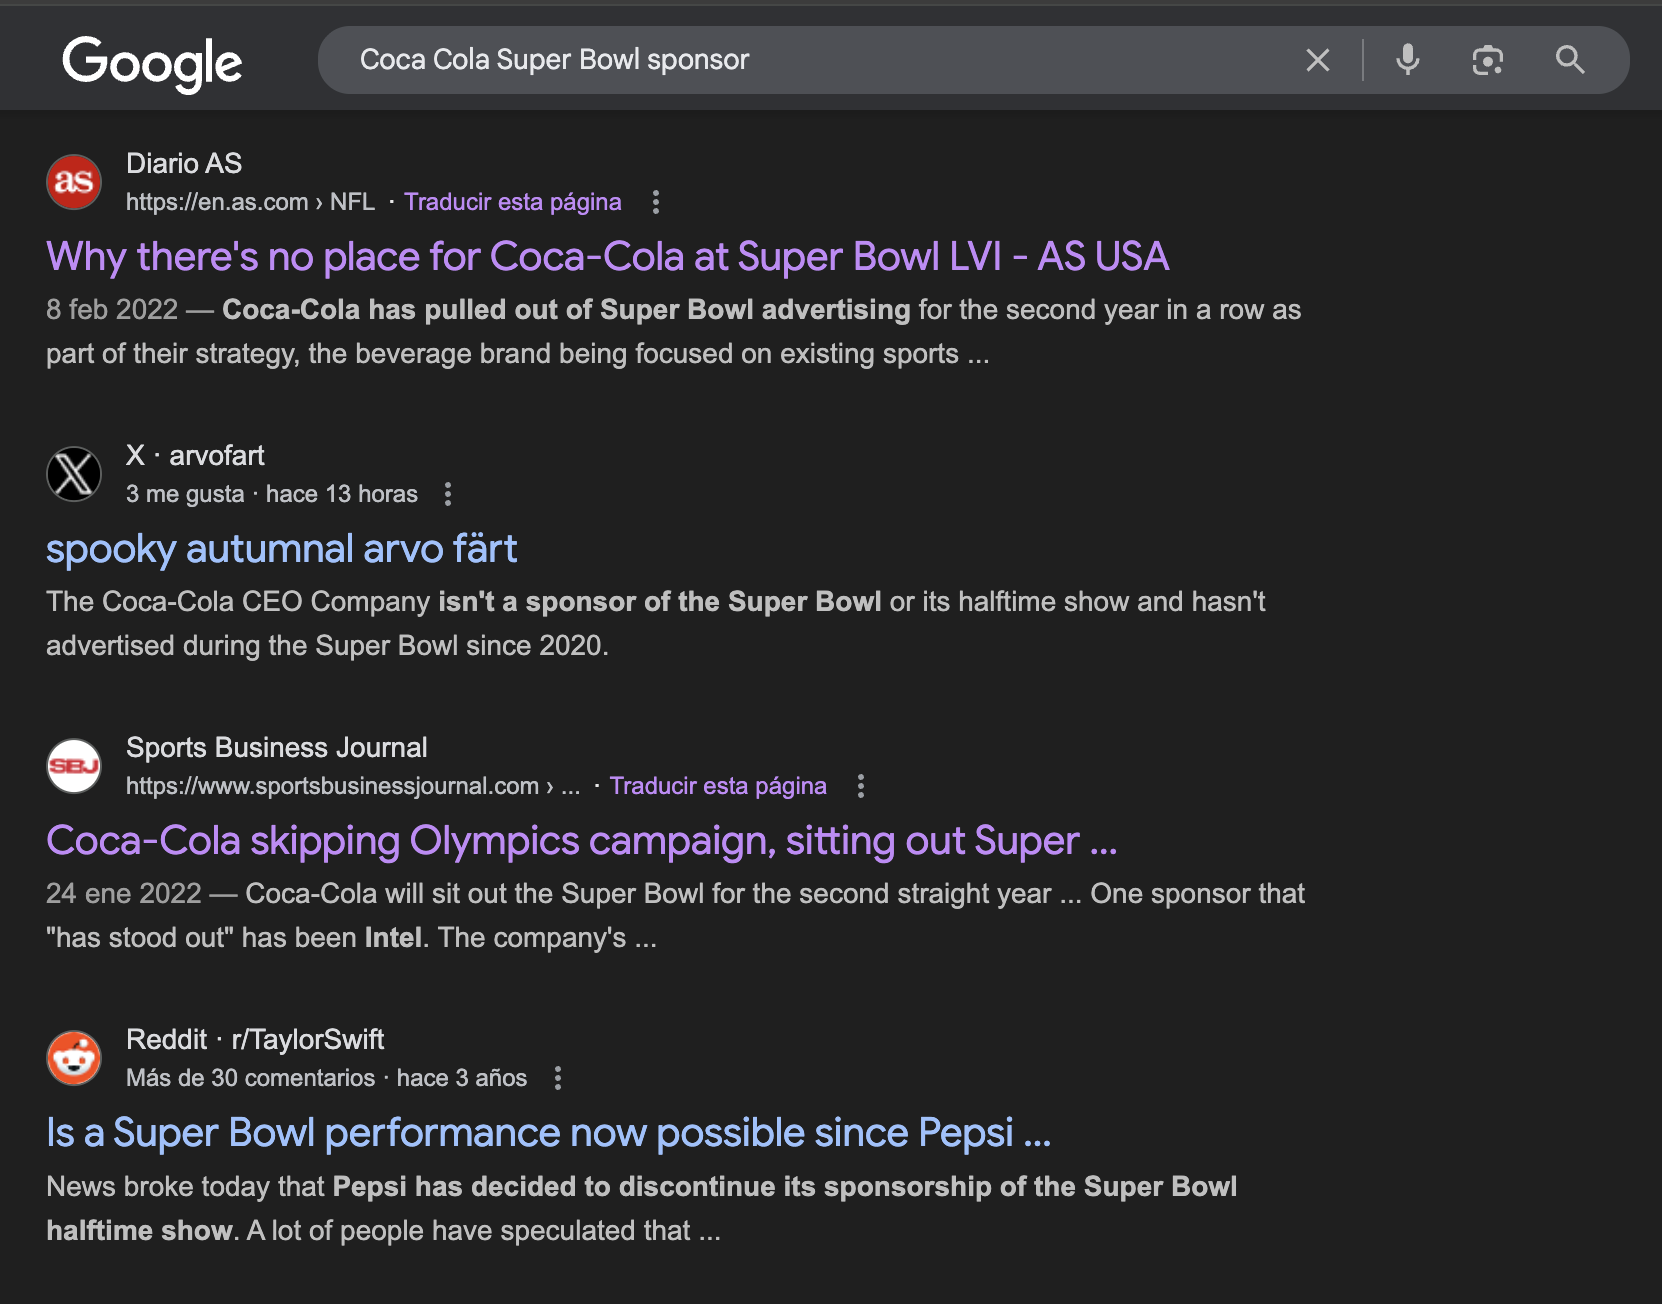Click the Diario AS site favicon
Image resolution: width=1662 pixels, height=1304 pixels.
(74, 182)
